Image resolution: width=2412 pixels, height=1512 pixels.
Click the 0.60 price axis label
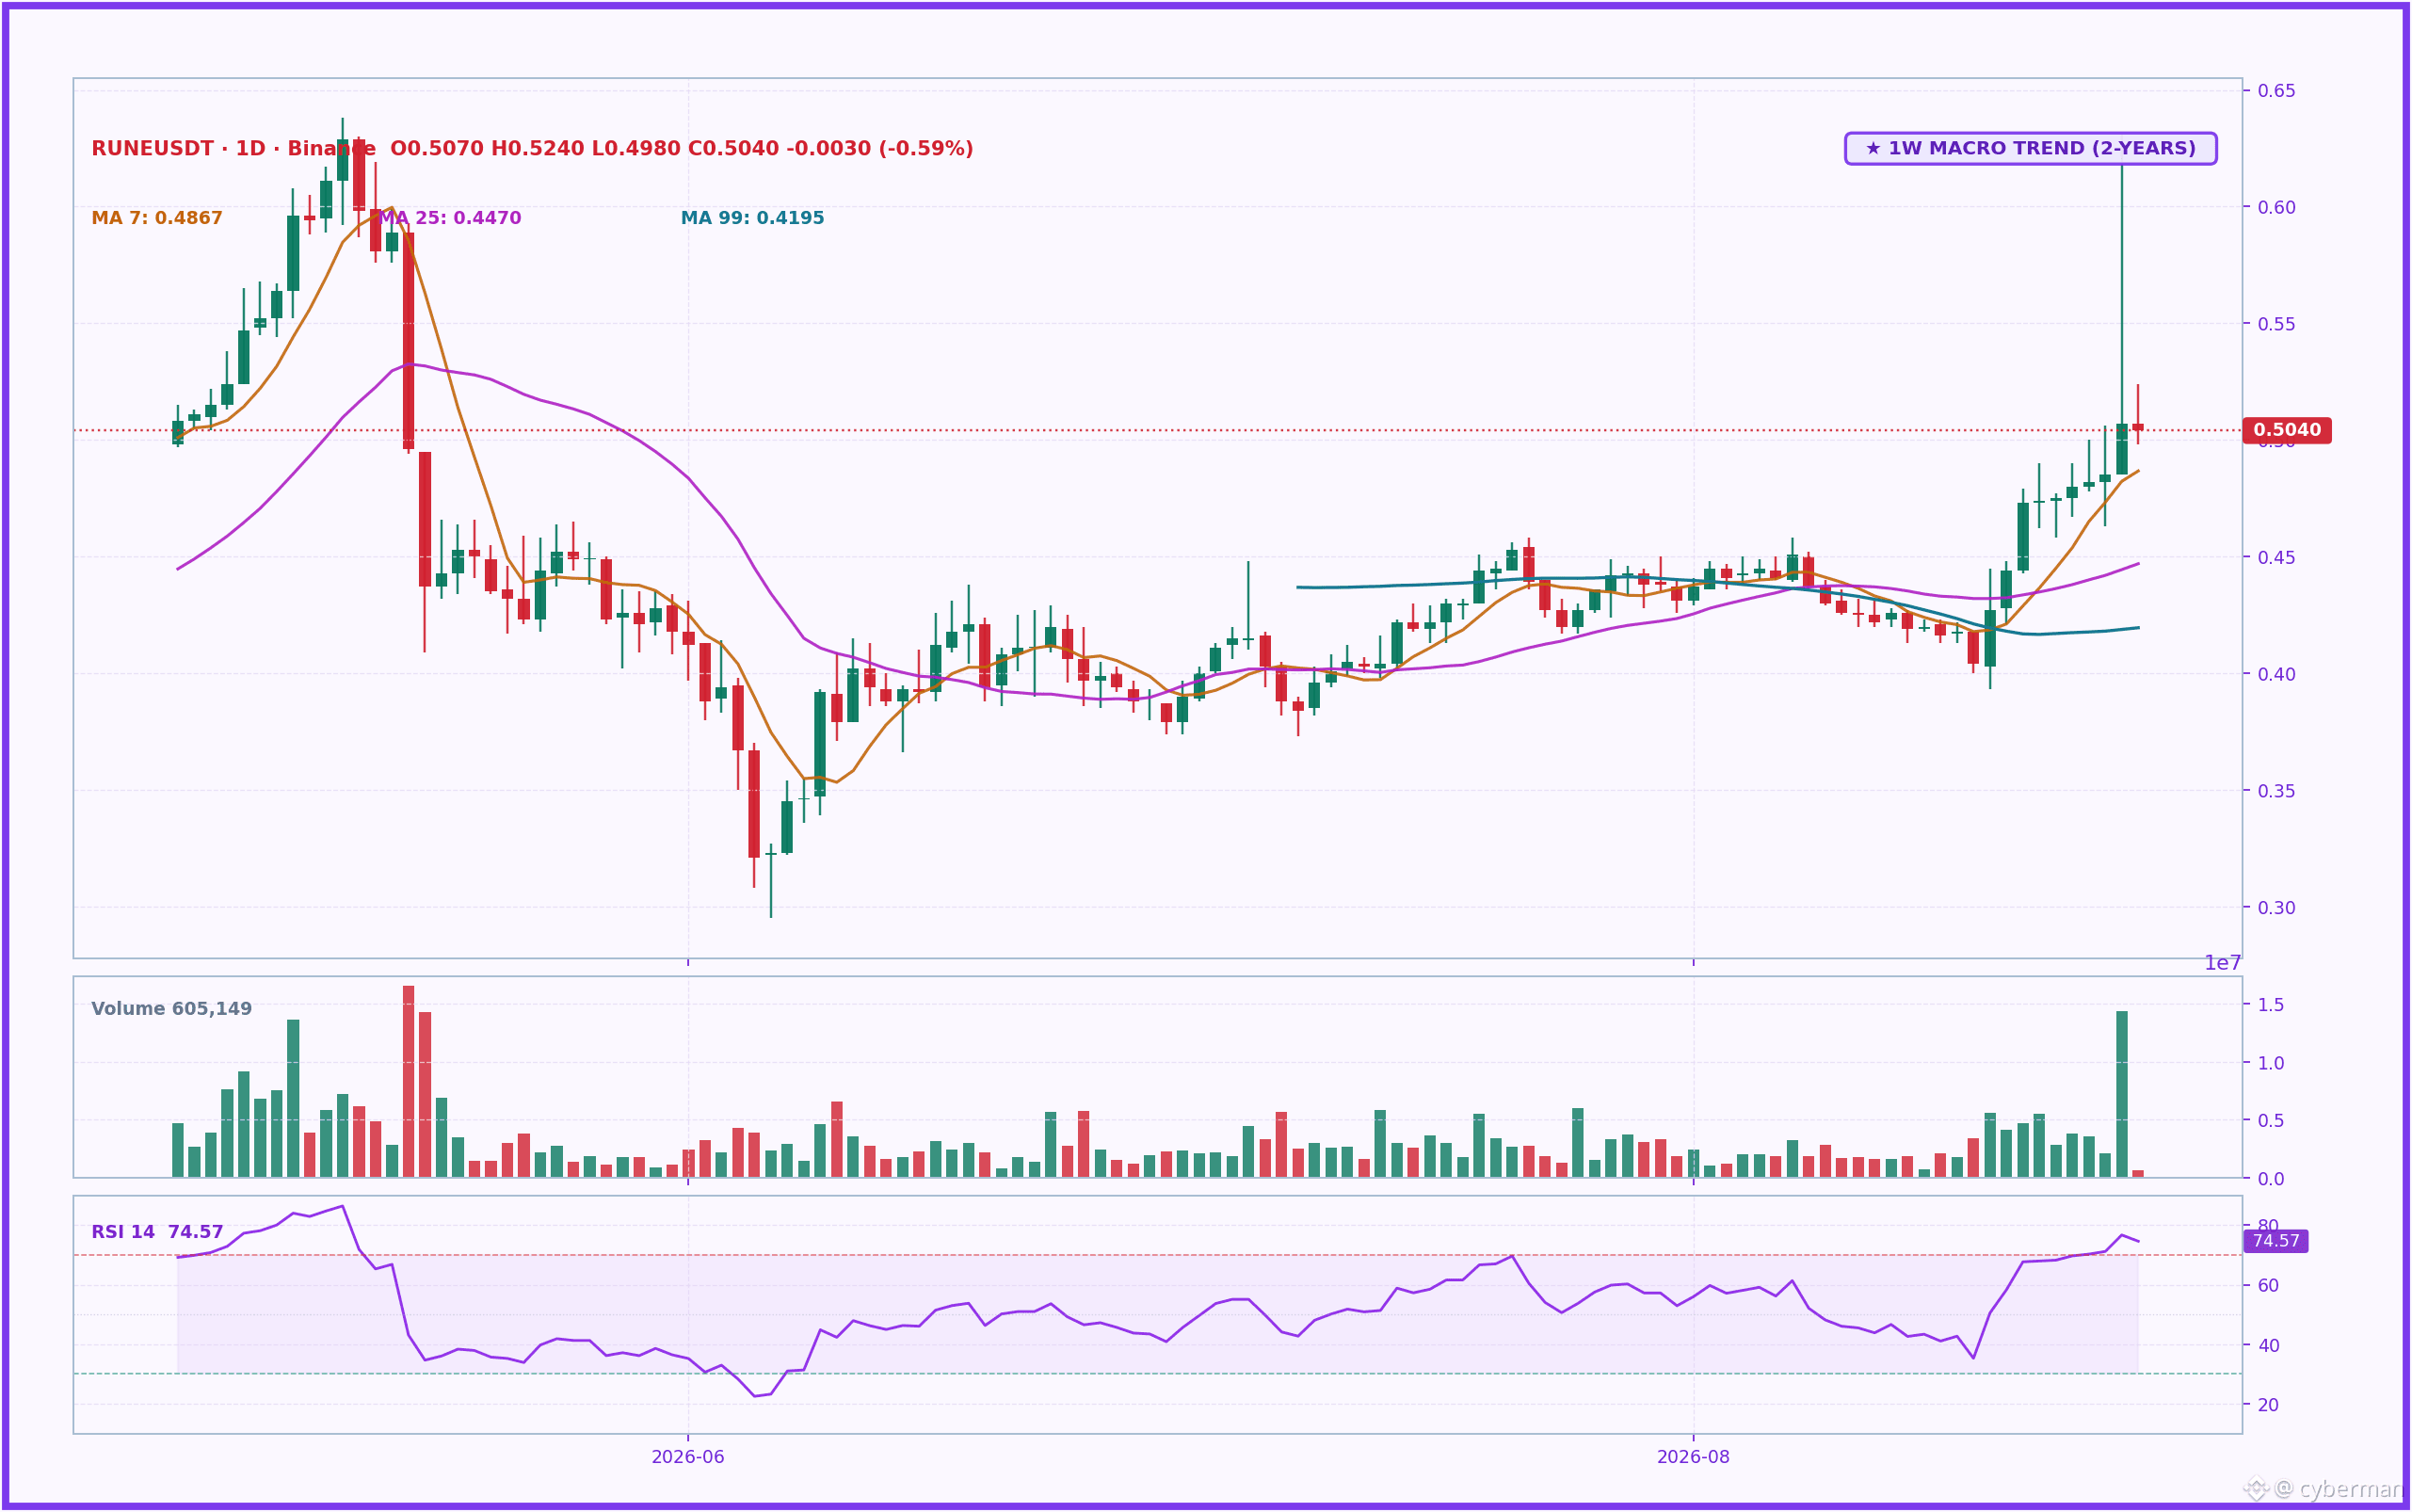point(2276,207)
